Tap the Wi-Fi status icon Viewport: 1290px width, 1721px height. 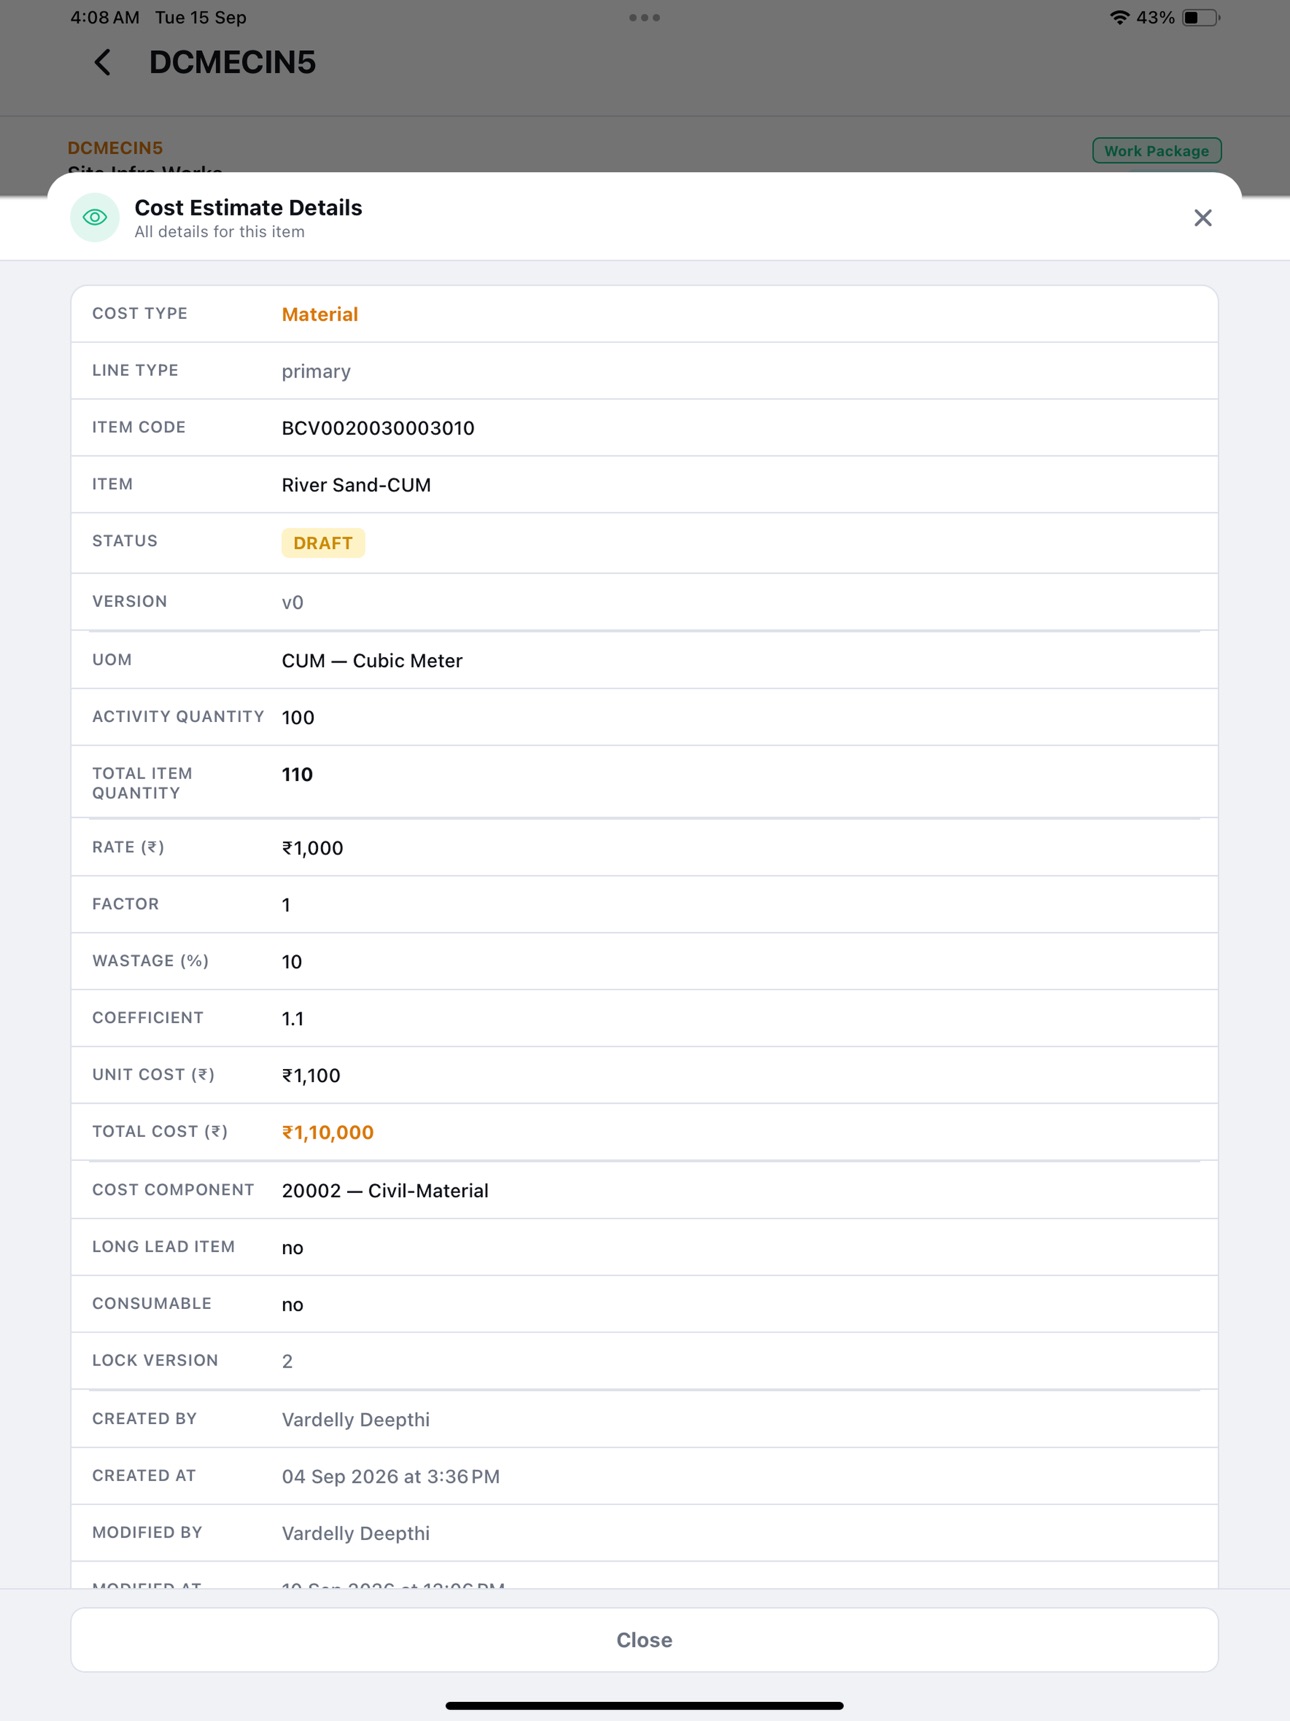click(1119, 17)
